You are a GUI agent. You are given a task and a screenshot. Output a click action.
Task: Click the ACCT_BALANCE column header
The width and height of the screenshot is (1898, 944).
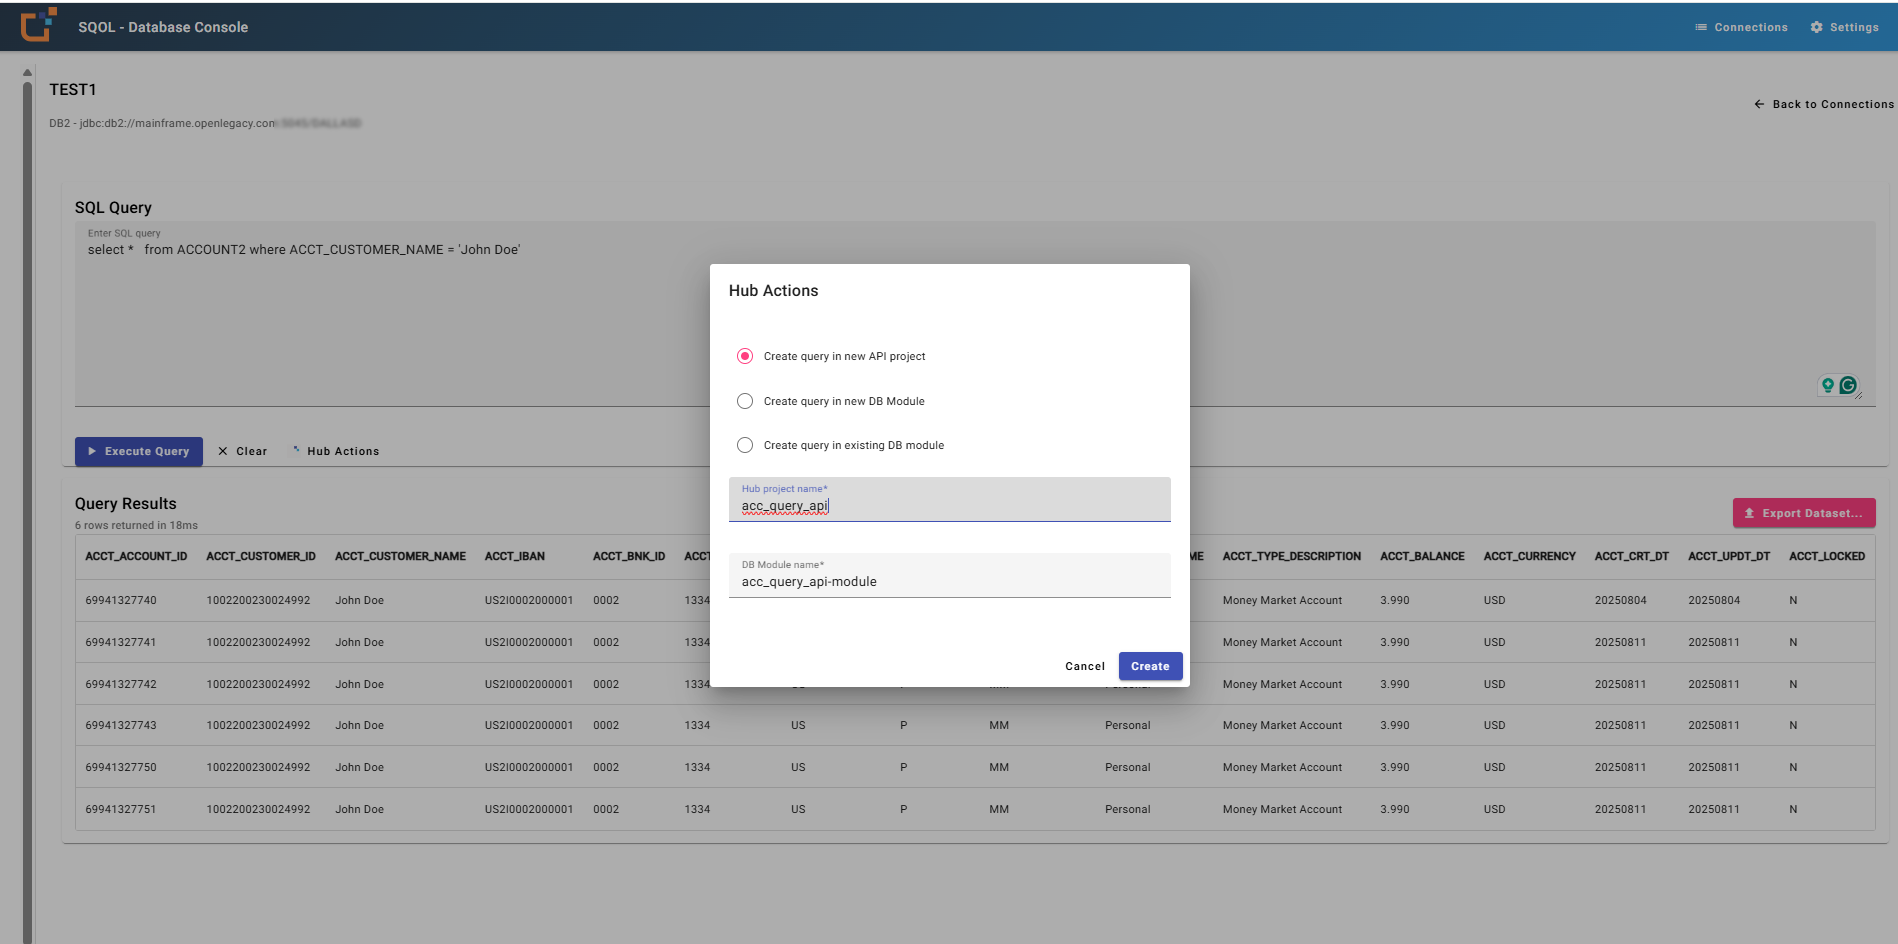click(x=1422, y=556)
